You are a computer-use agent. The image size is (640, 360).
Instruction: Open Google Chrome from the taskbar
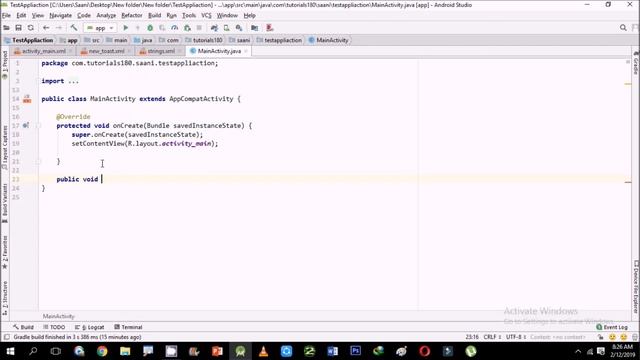pyautogui.click(x=102, y=351)
